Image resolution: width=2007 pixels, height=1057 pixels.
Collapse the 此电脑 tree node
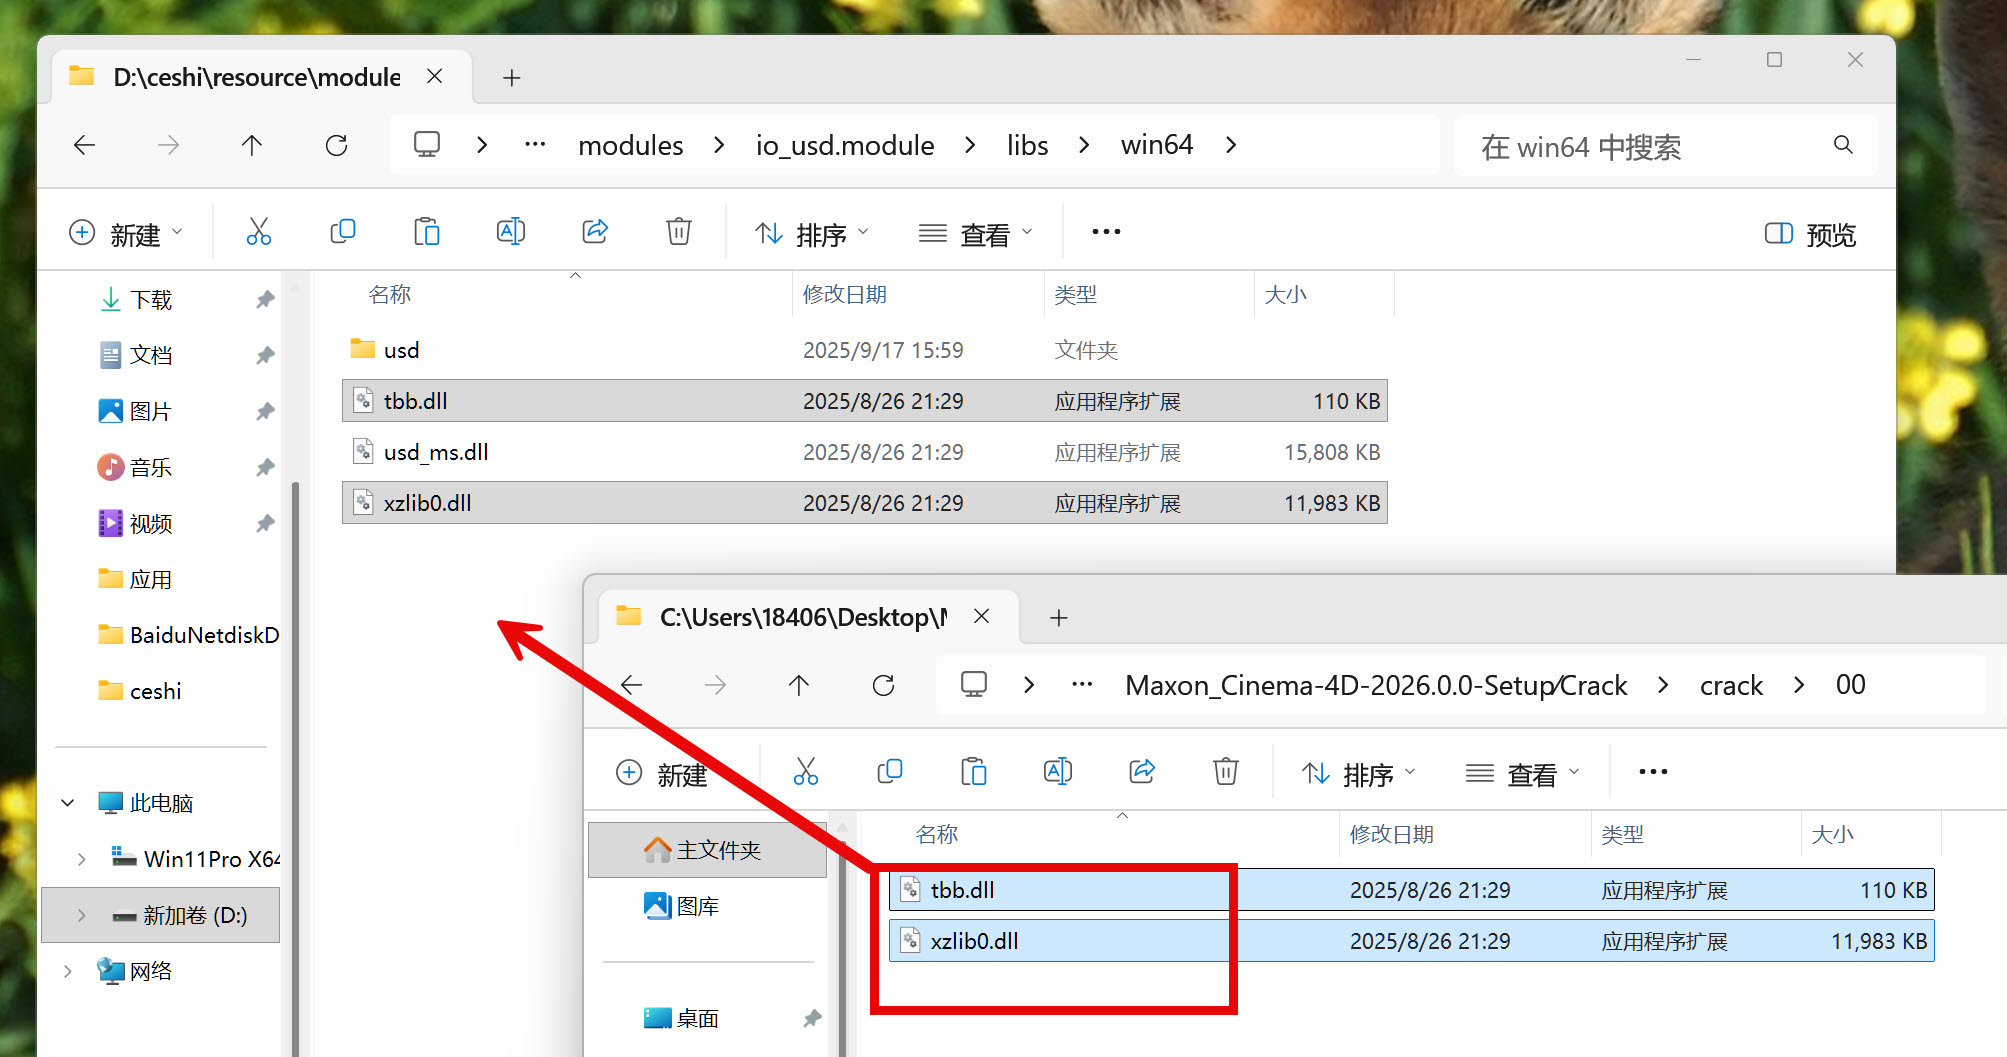pos(68,803)
